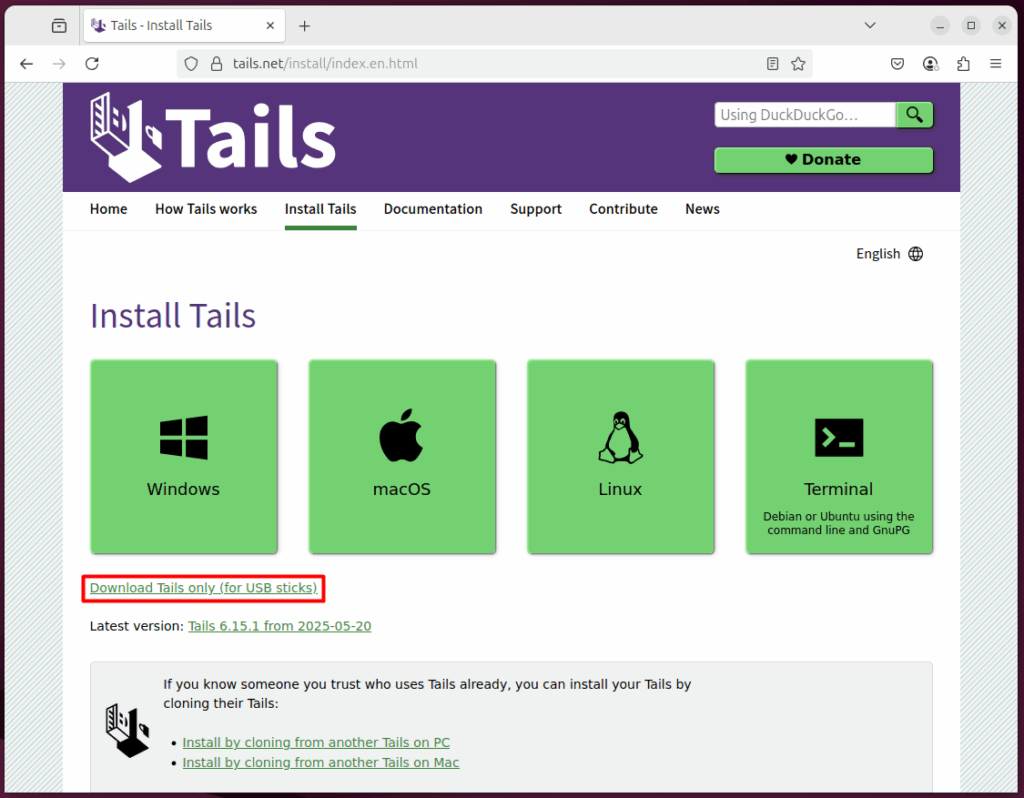Select the macOS install tile
1024x798 pixels.
(402, 456)
